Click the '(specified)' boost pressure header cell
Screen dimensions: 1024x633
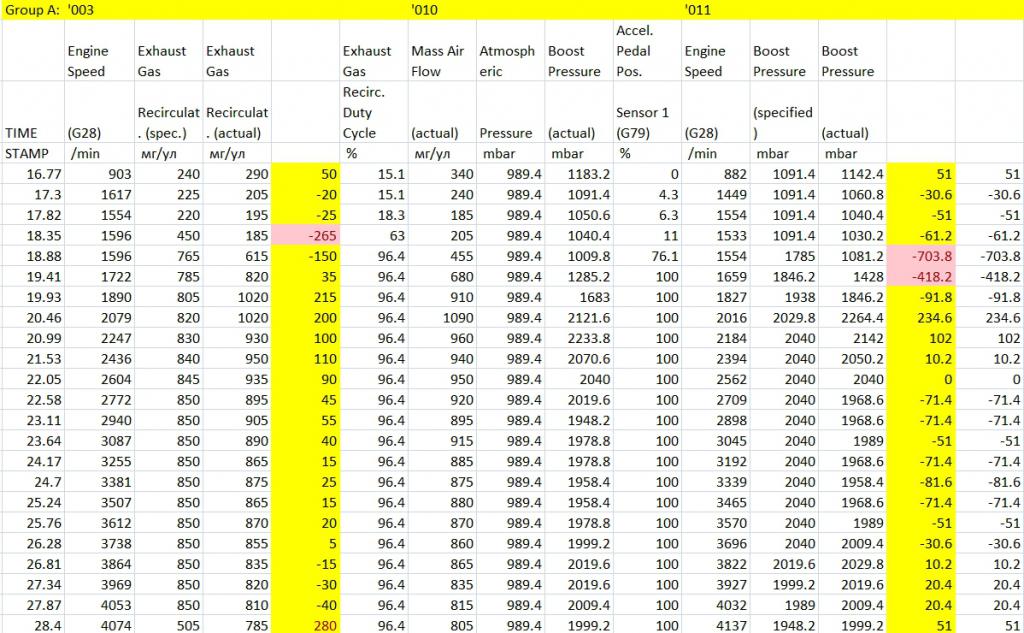click(x=784, y=112)
